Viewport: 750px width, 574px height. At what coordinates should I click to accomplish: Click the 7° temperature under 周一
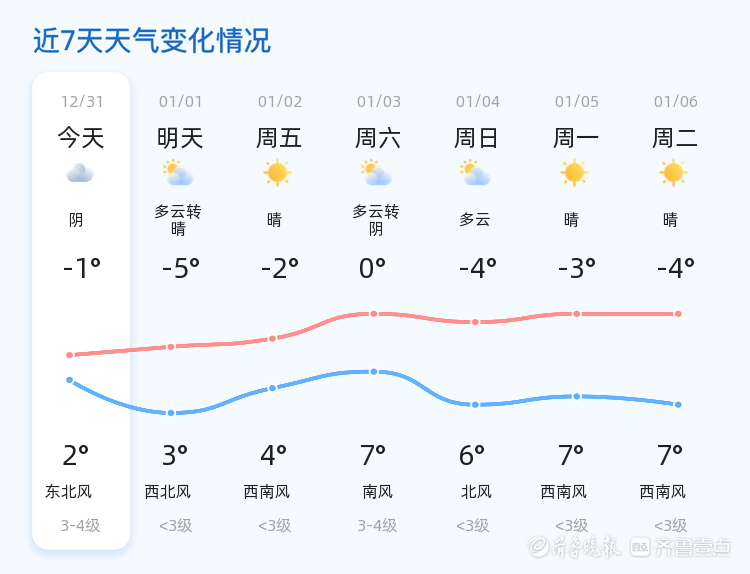coord(571,456)
